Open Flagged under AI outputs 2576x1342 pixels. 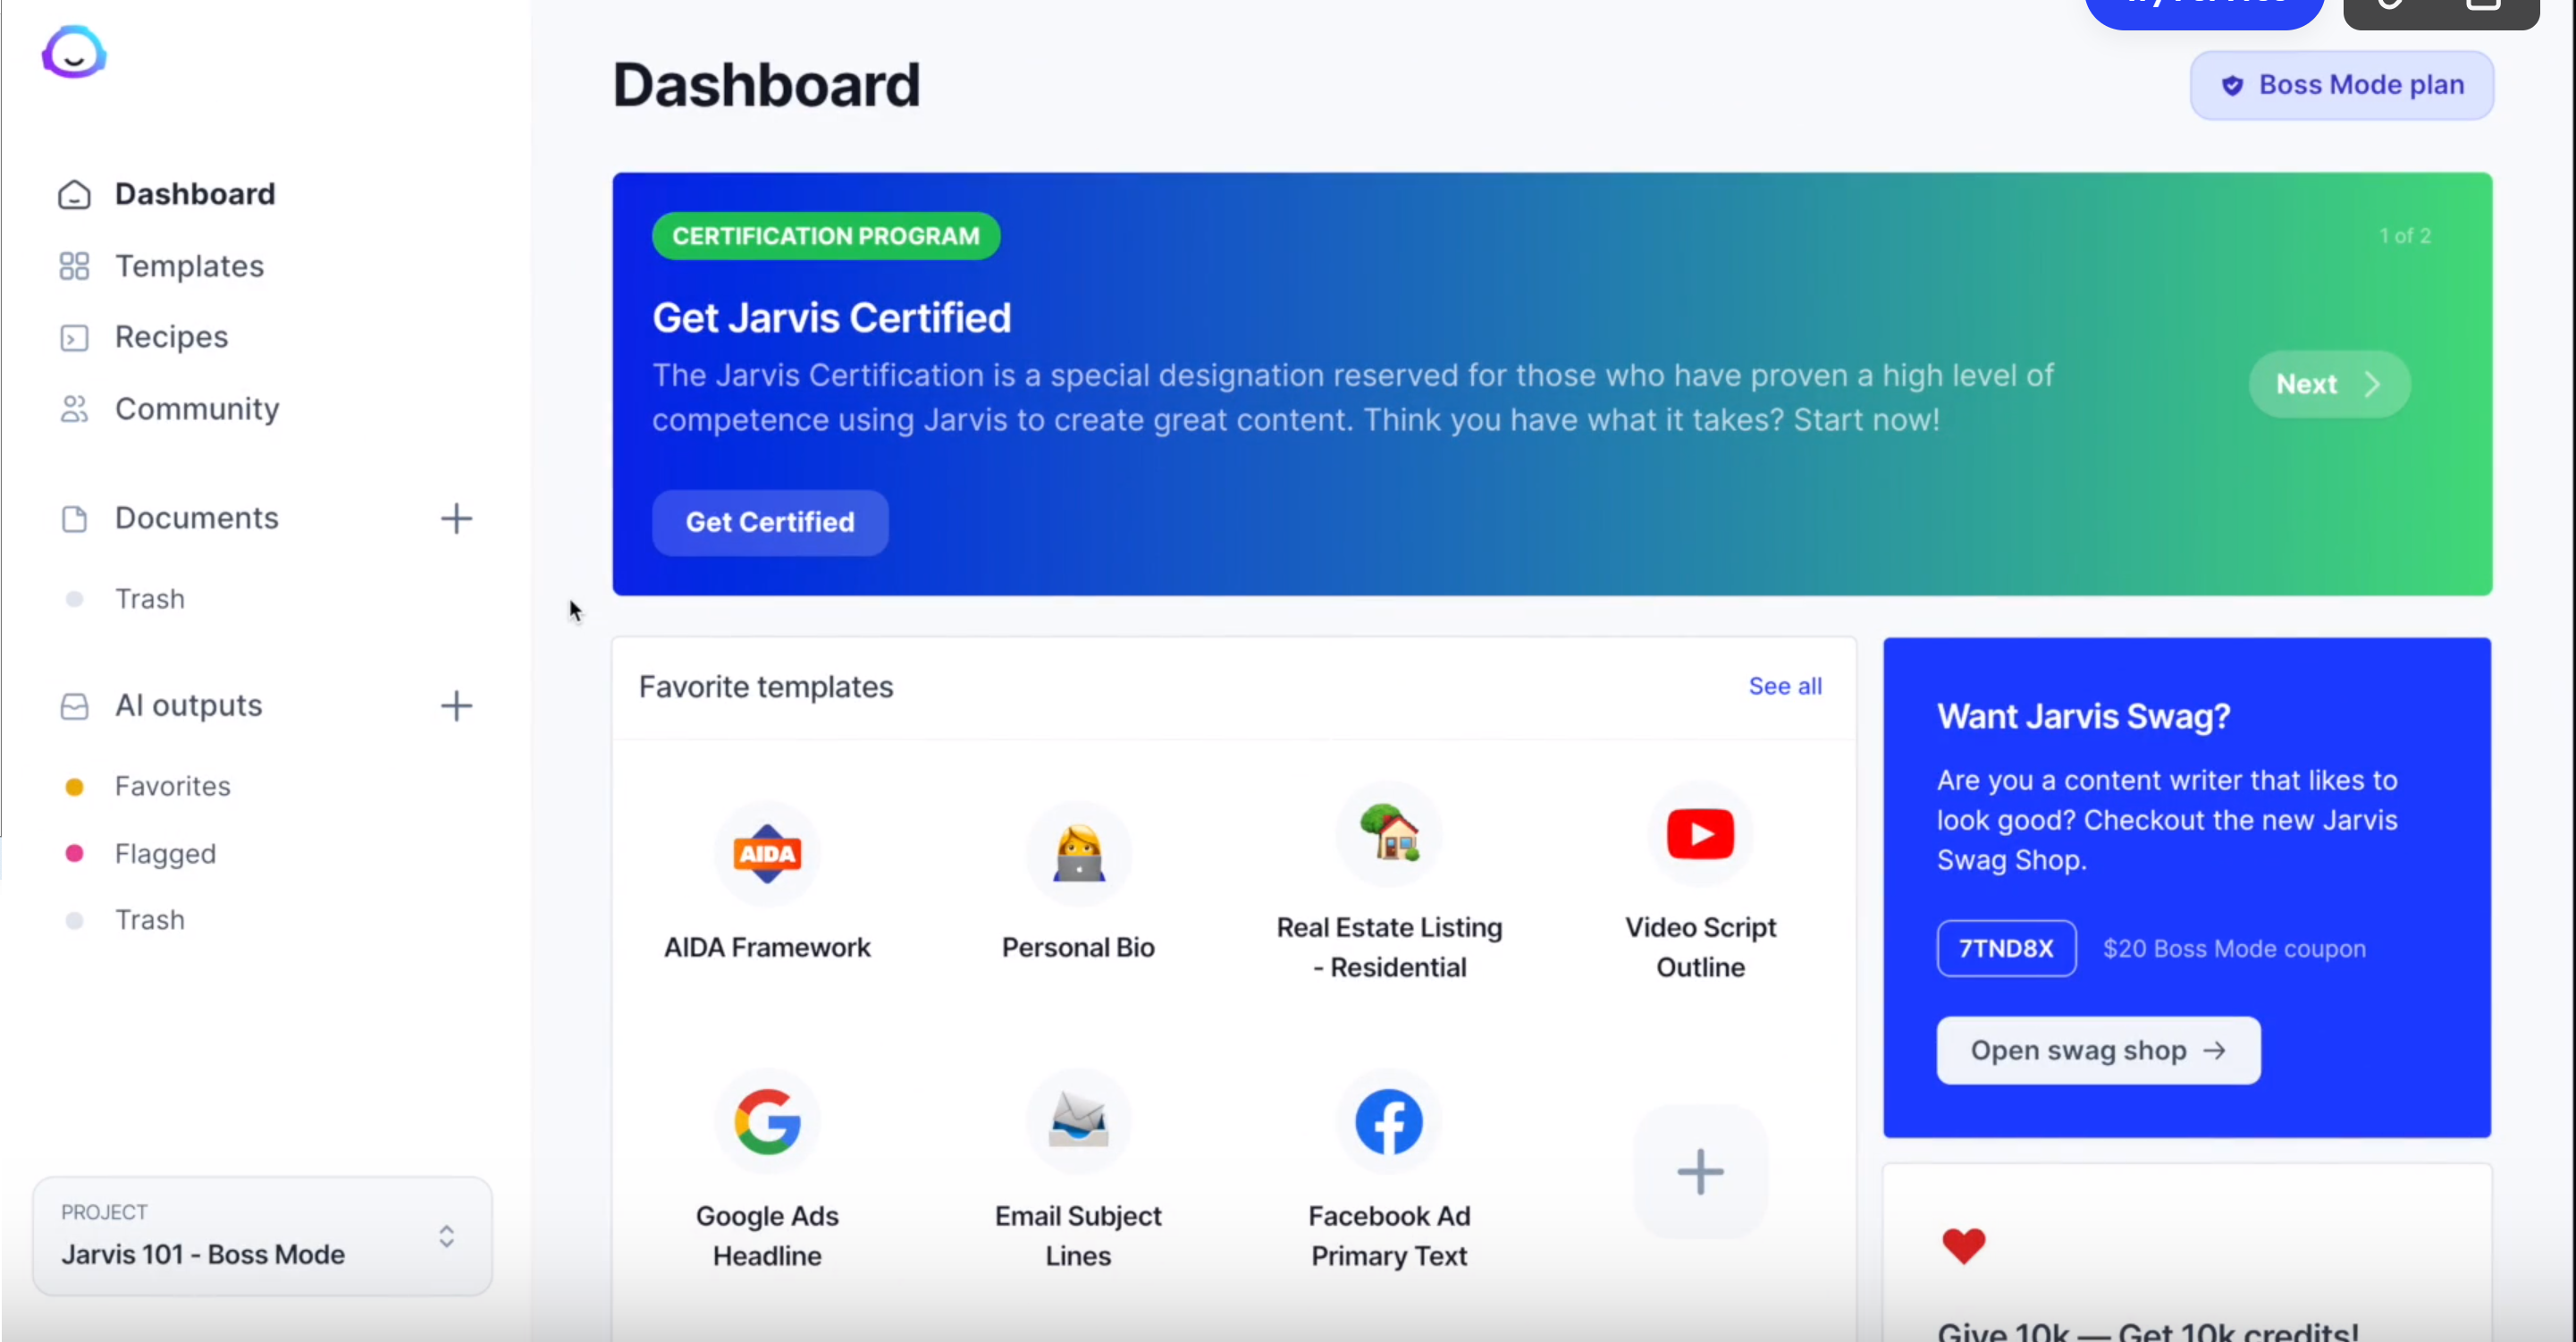point(165,854)
